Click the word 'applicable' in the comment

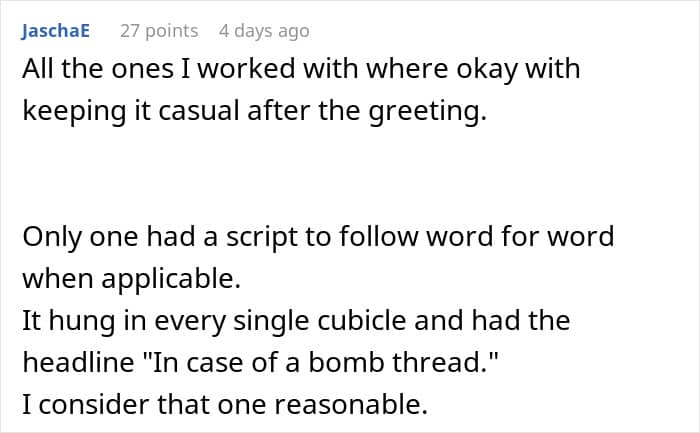click(x=167, y=280)
